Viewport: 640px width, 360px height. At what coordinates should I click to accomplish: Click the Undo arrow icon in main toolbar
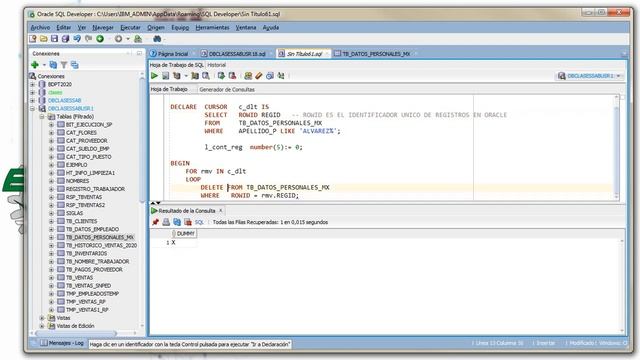coord(77,39)
